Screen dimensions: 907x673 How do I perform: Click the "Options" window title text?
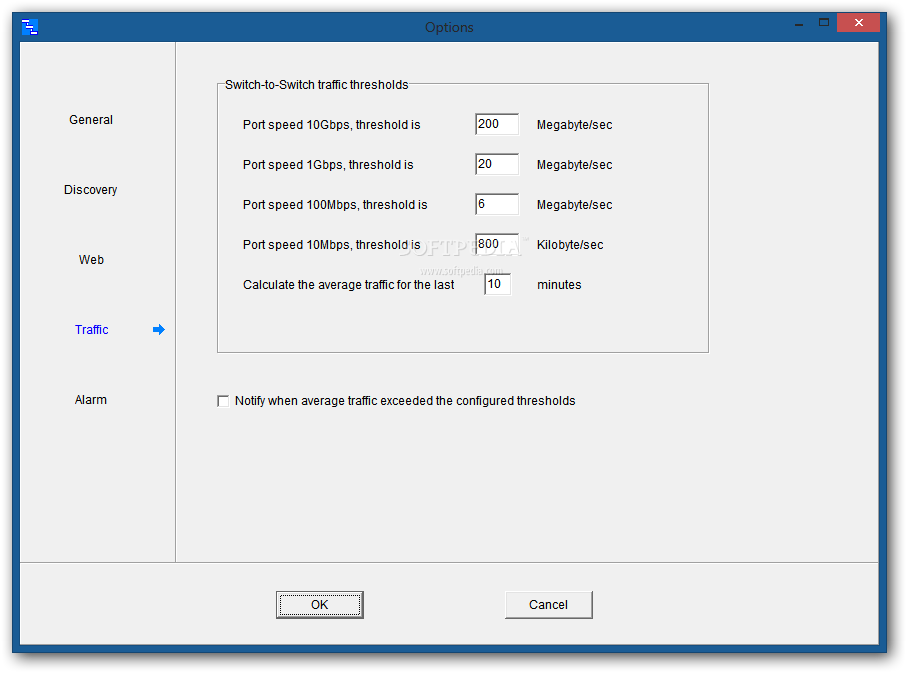[449, 27]
